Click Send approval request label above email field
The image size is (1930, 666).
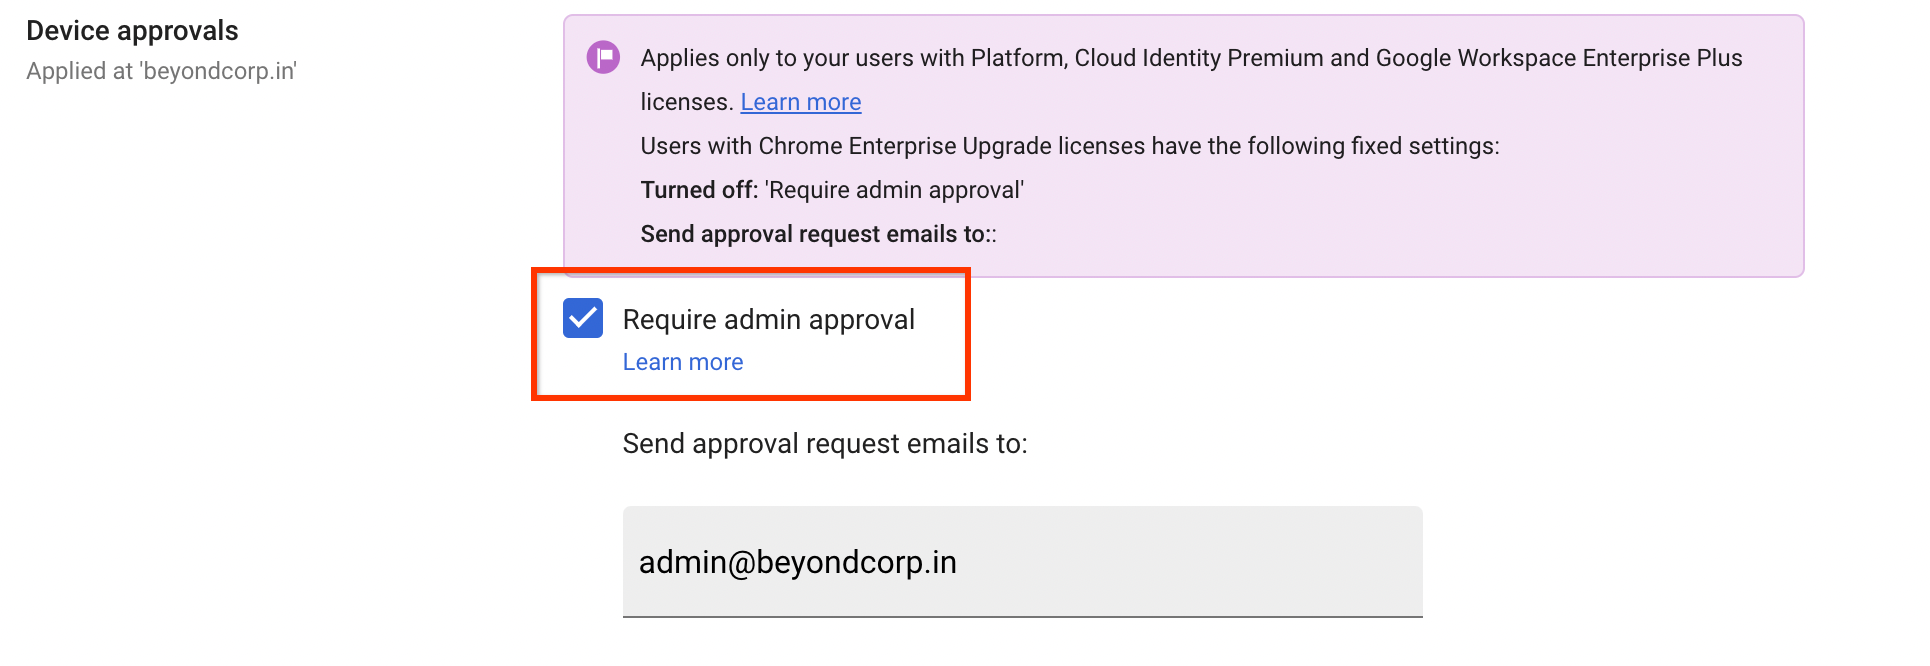[825, 444]
